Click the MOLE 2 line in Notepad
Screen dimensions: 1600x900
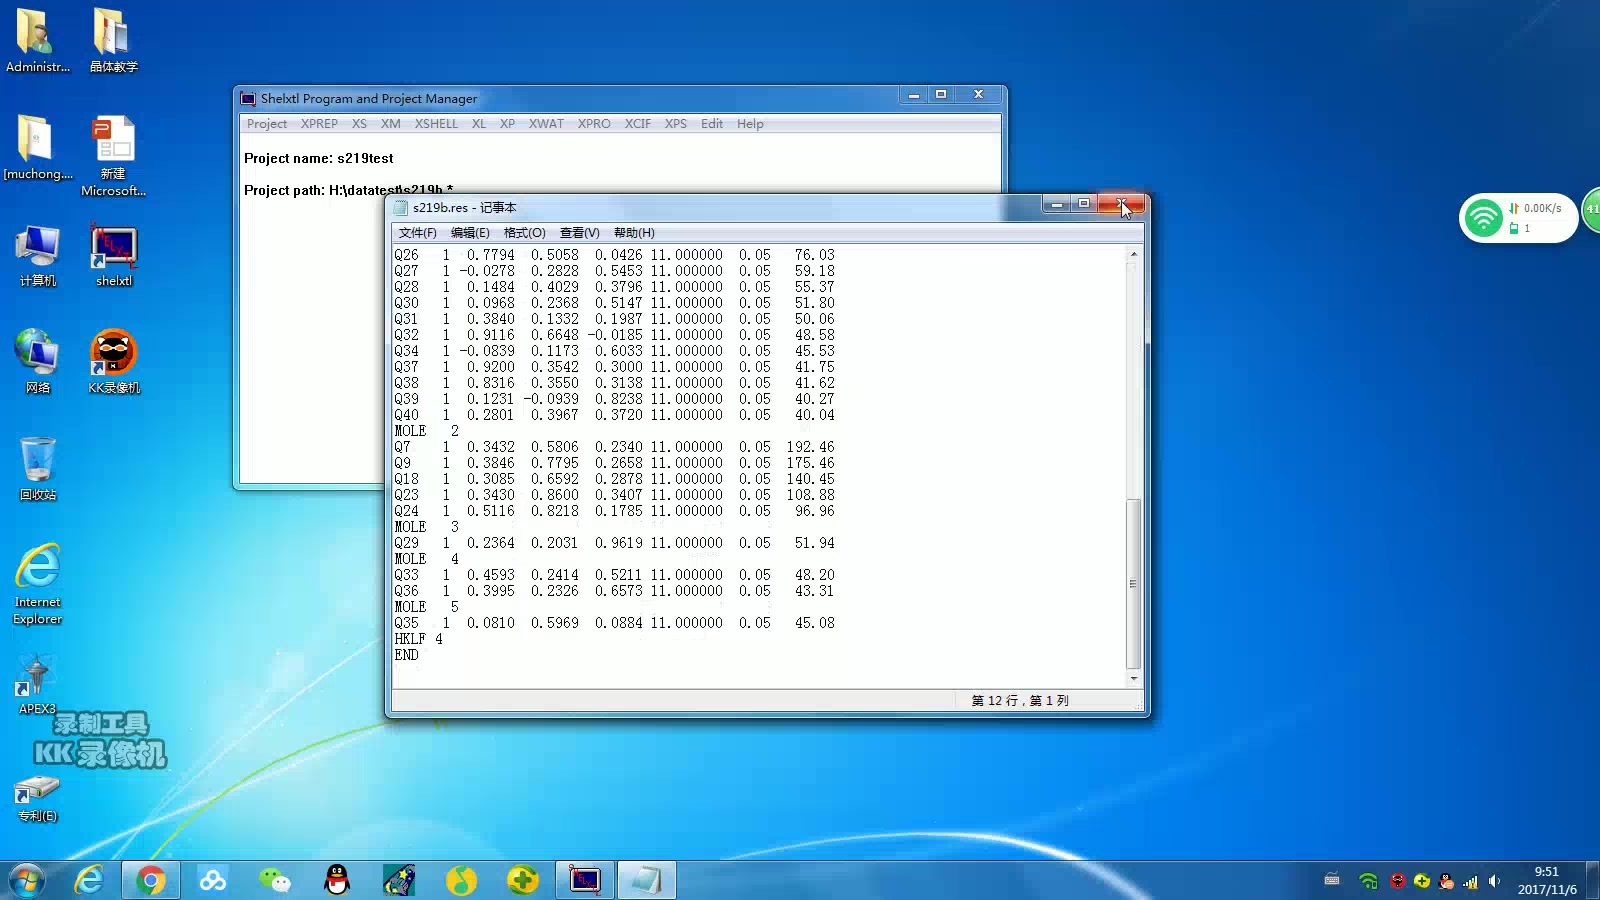pyautogui.click(x=426, y=431)
